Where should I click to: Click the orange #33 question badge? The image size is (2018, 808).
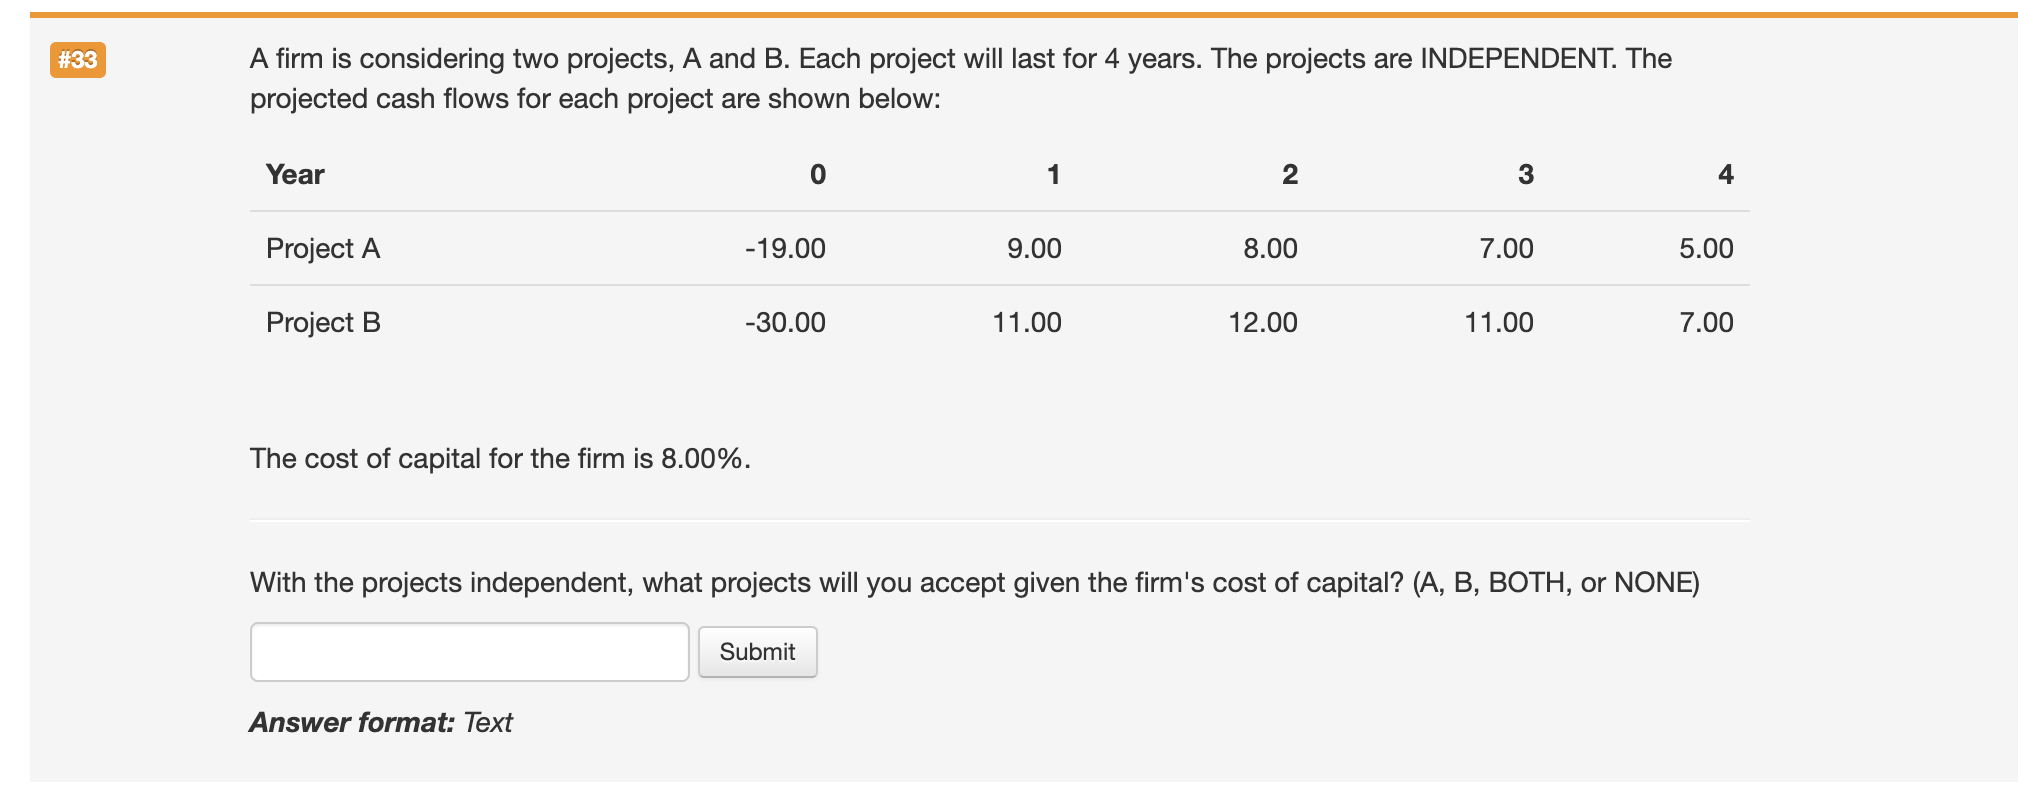pos(76,60)
